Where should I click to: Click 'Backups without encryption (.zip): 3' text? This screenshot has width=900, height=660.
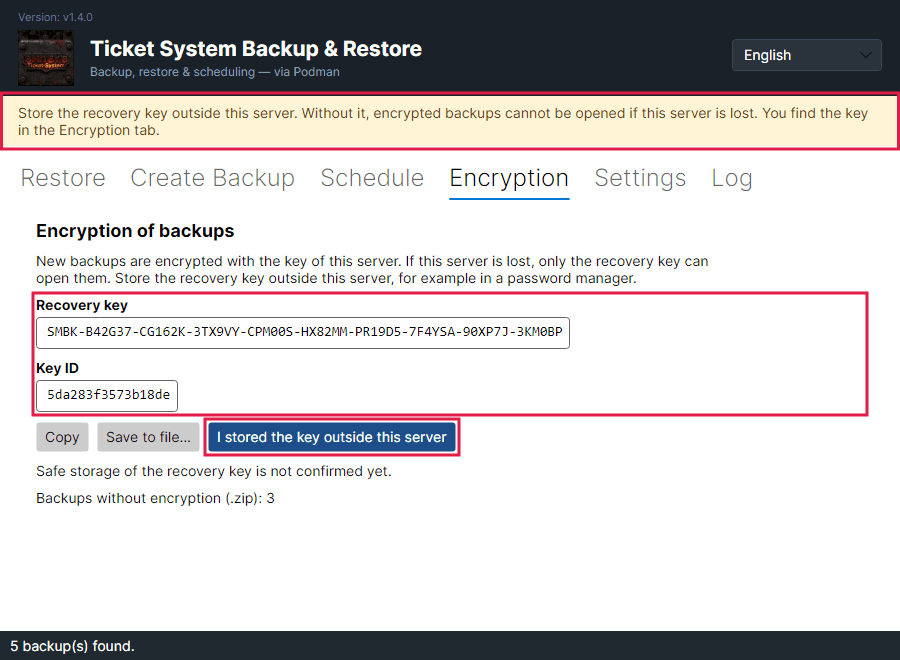coord(155,498)
